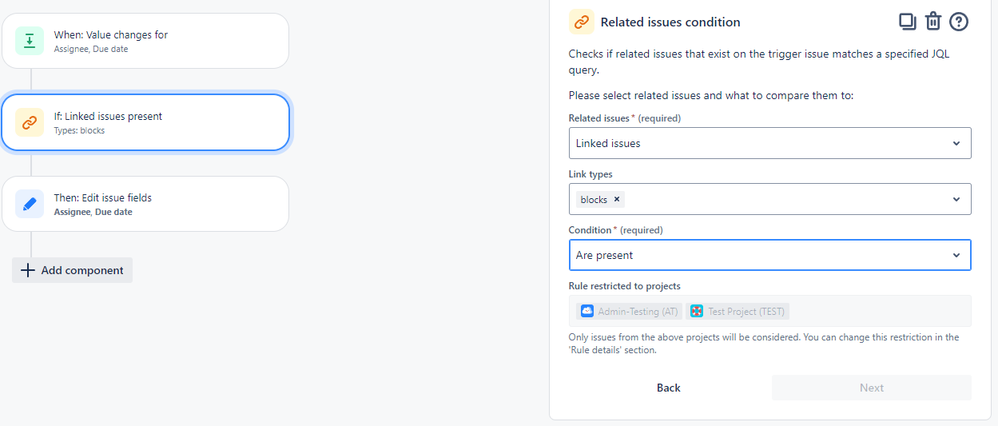Open the Condition dropdown showing Are present
The width and height of the screenshot is (998, 426).
[769, 255]
